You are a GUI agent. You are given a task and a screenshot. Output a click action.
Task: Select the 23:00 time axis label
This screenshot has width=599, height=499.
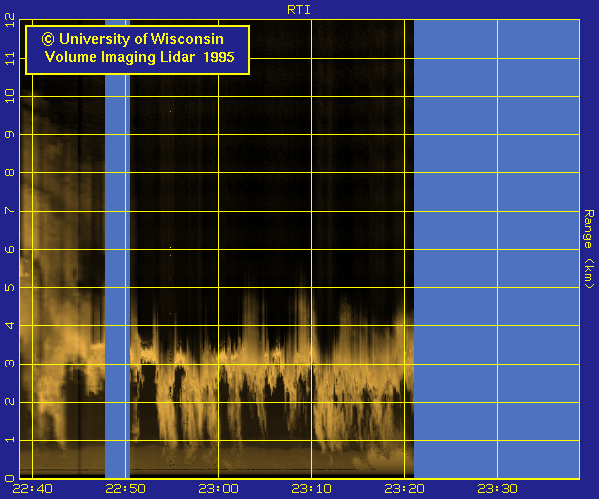pos(219,489)
